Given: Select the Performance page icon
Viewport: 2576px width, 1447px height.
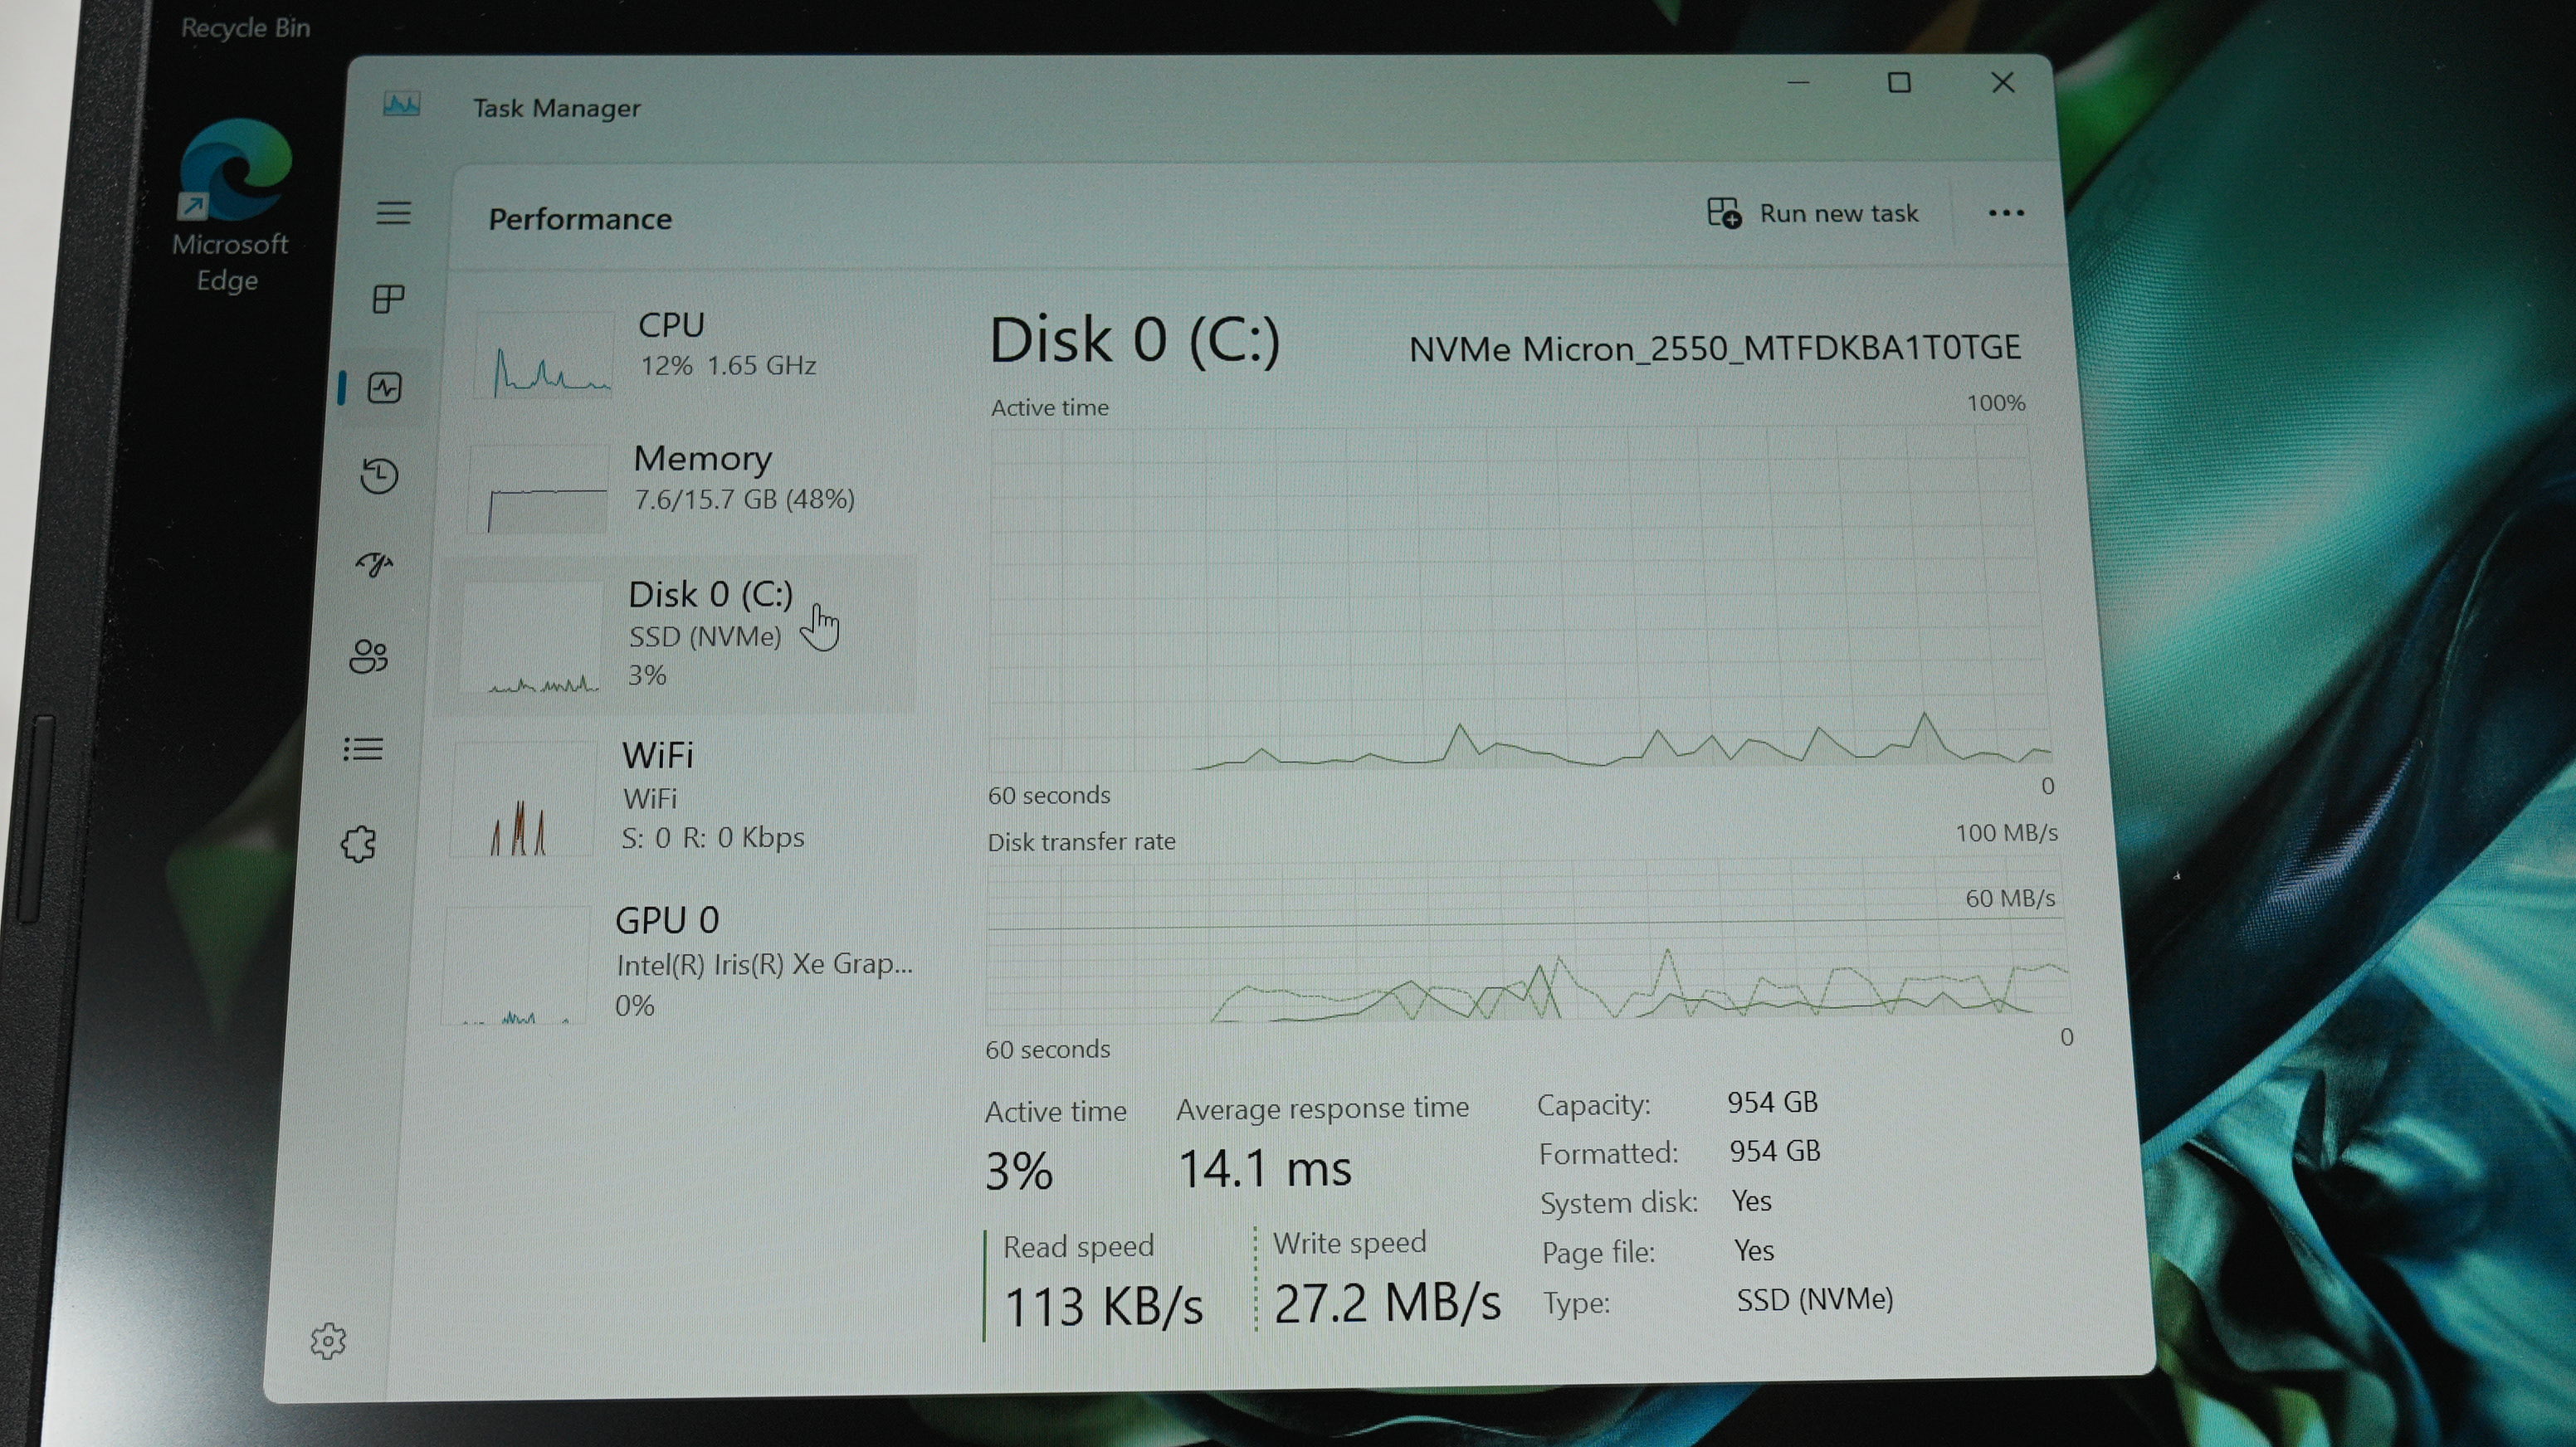Looking at the screenshot, I should pyautogui.click(x=384, y=388).
